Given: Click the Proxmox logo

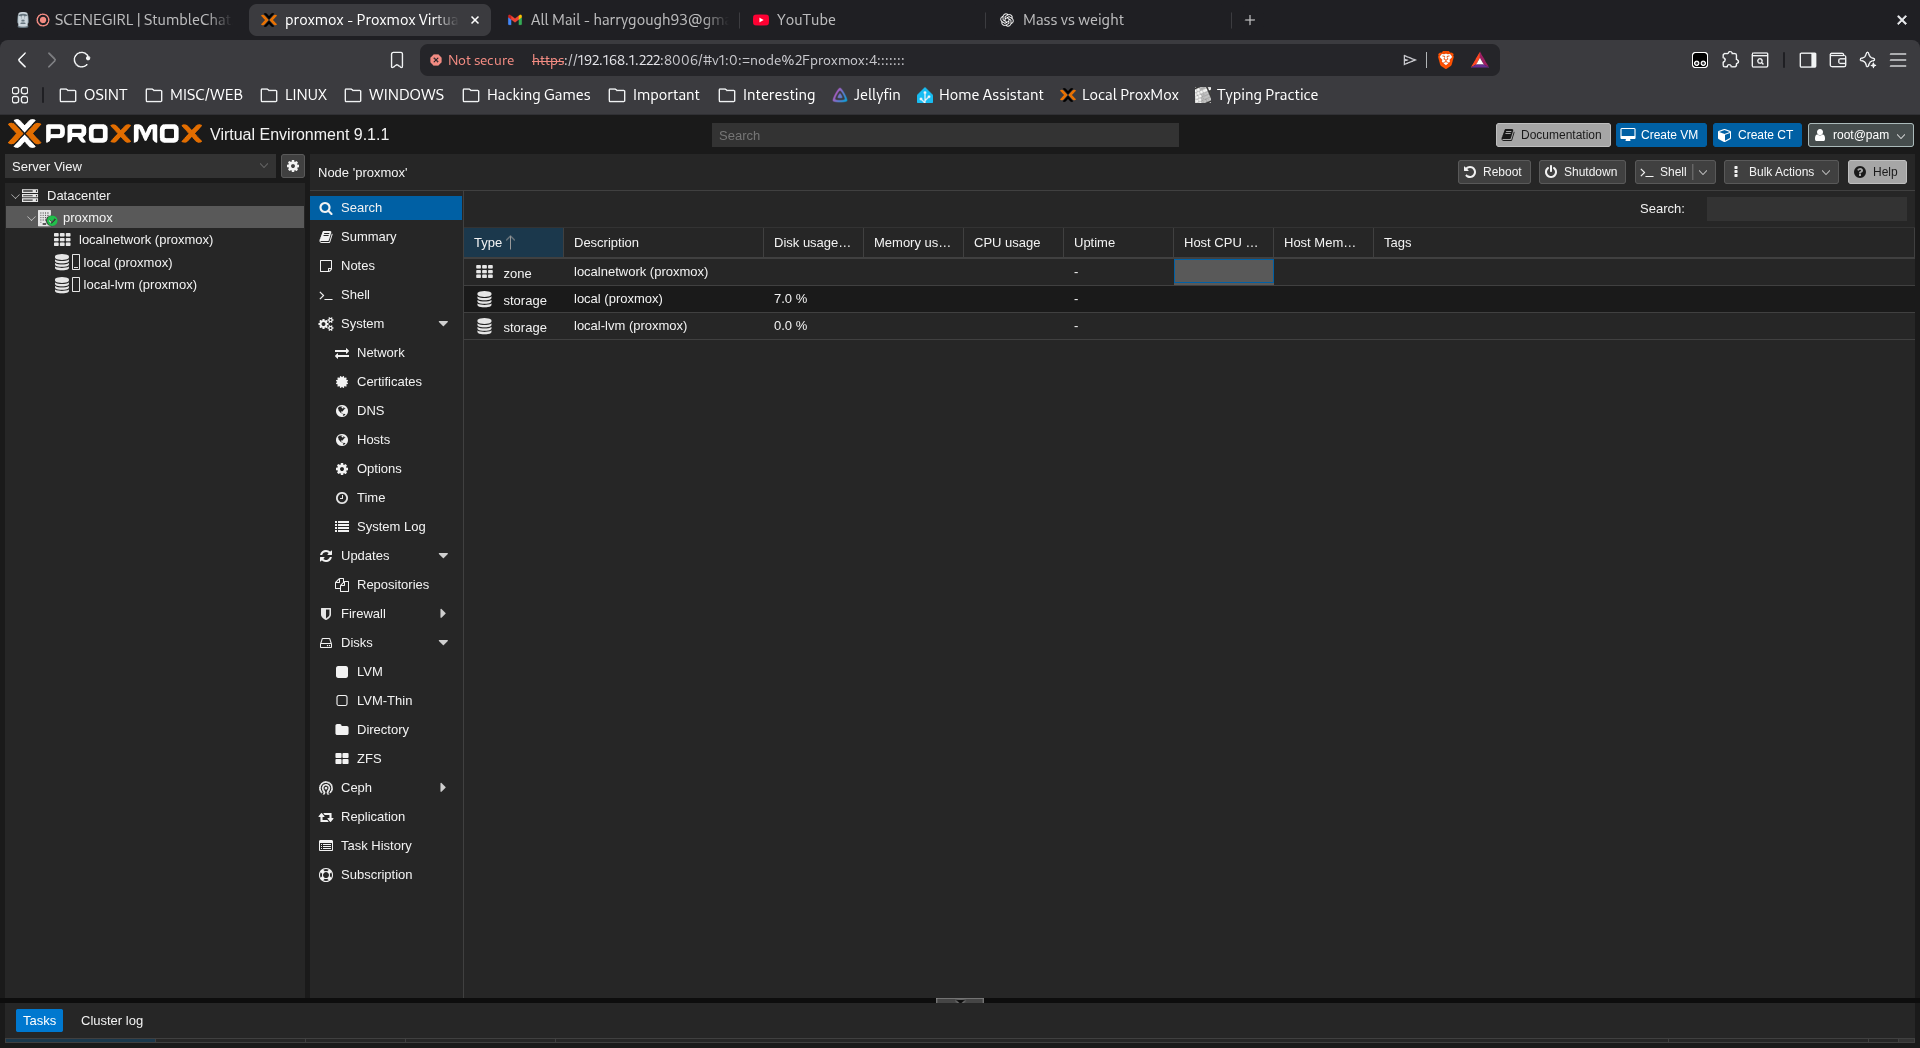Looking at the screenshot, I should click(x=105, y=134).
